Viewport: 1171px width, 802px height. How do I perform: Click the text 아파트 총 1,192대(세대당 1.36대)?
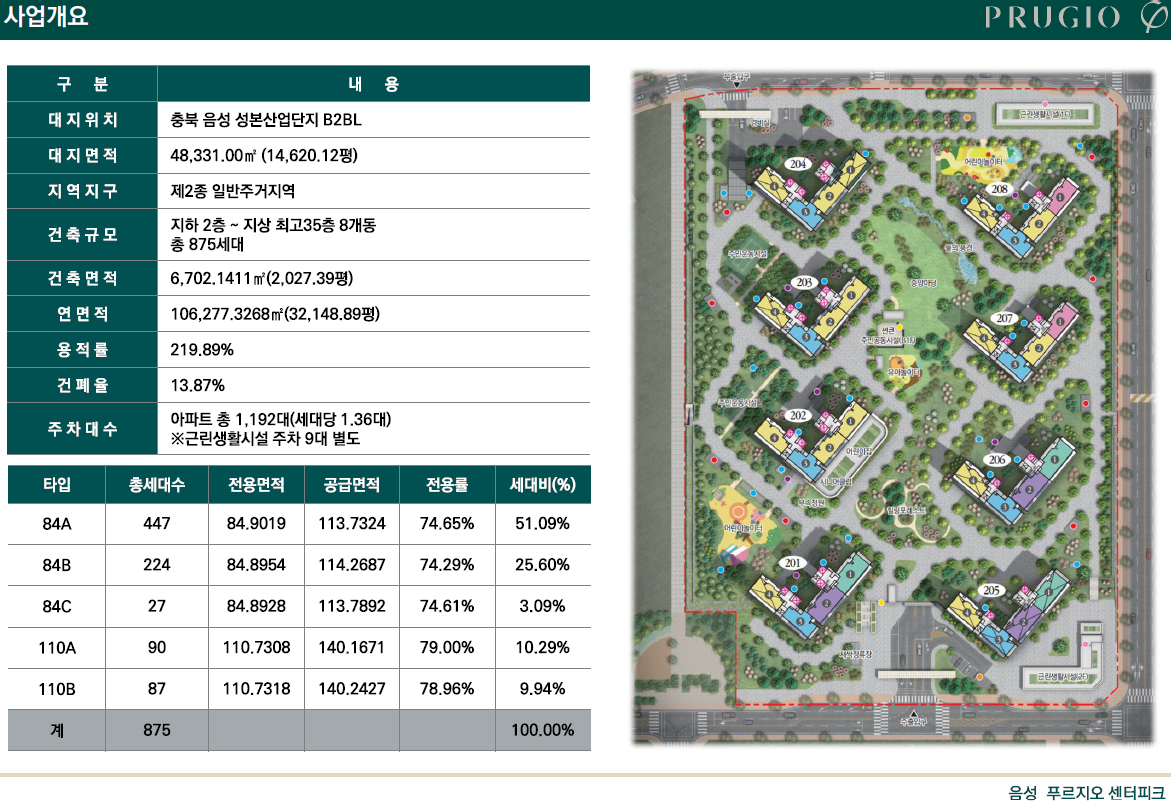coord(281,419)
